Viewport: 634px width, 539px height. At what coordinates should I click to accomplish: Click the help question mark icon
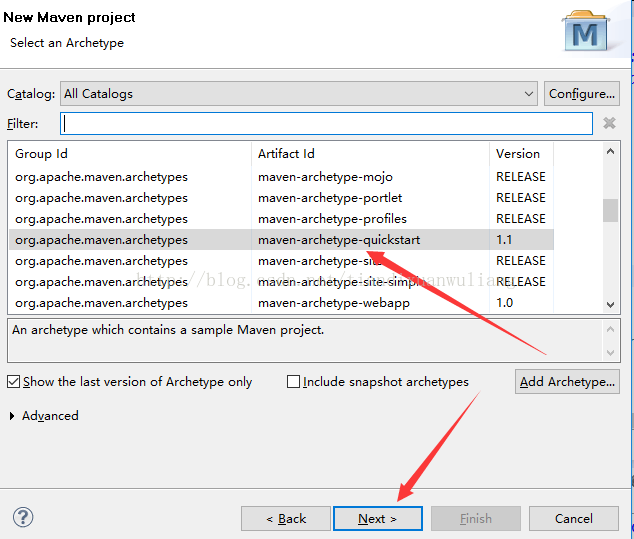coord(23,517)
